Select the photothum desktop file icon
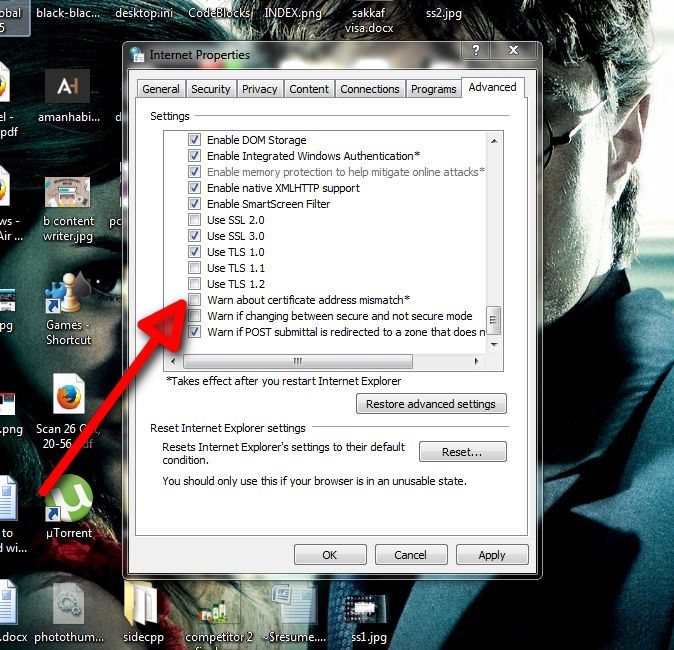674x650 pixels. point(69,604)
